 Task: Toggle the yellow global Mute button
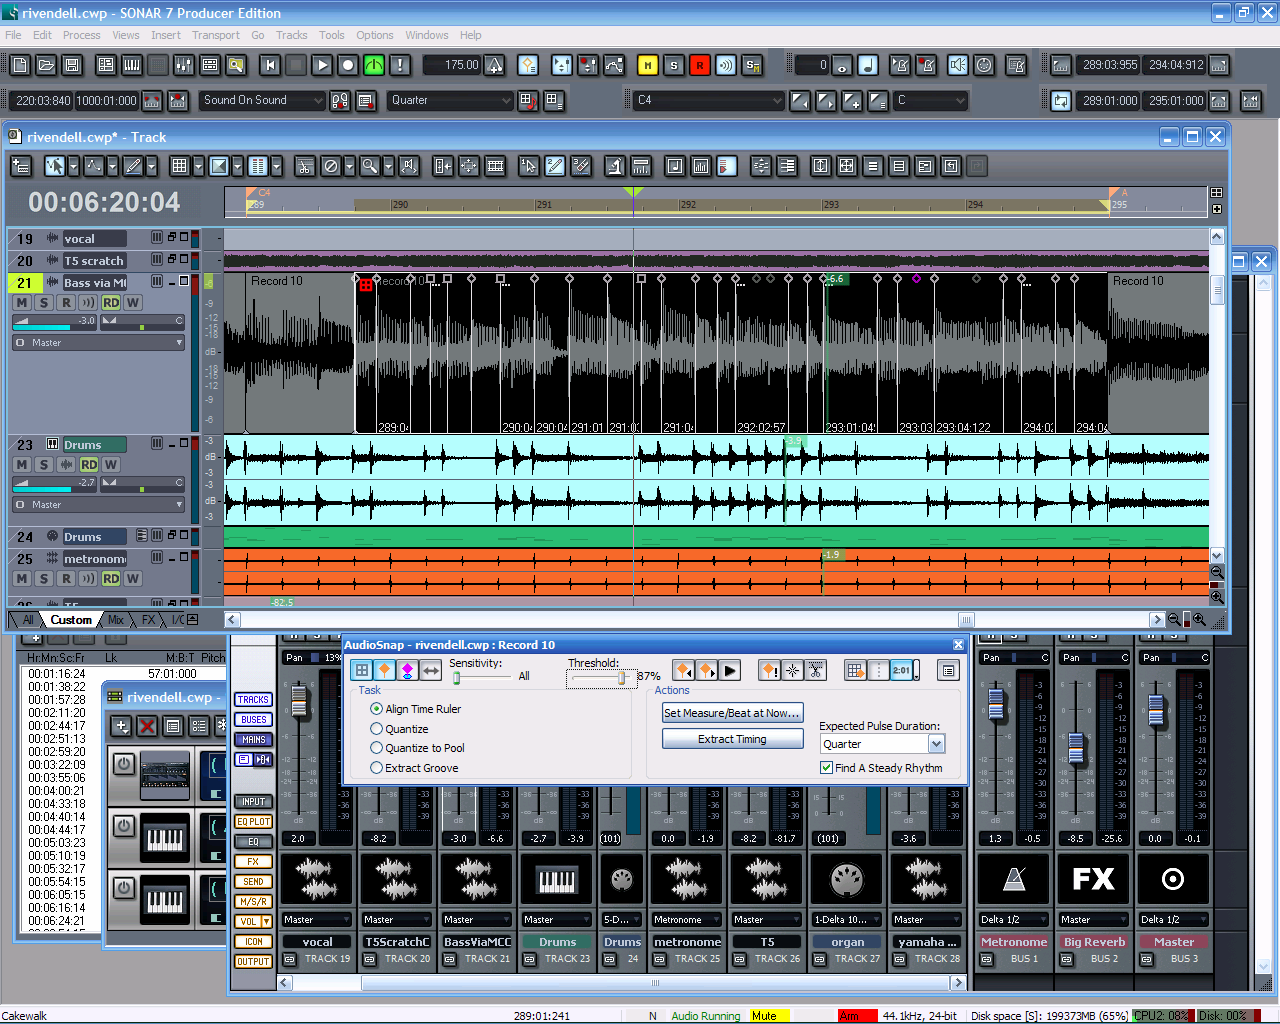click(x=648, y=65)
